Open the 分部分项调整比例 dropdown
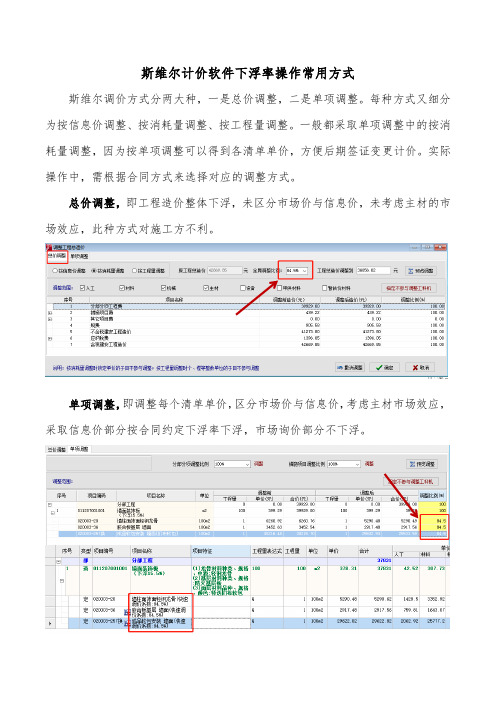The height and width of the screenshot is (702, 496). tap(232, 464)
